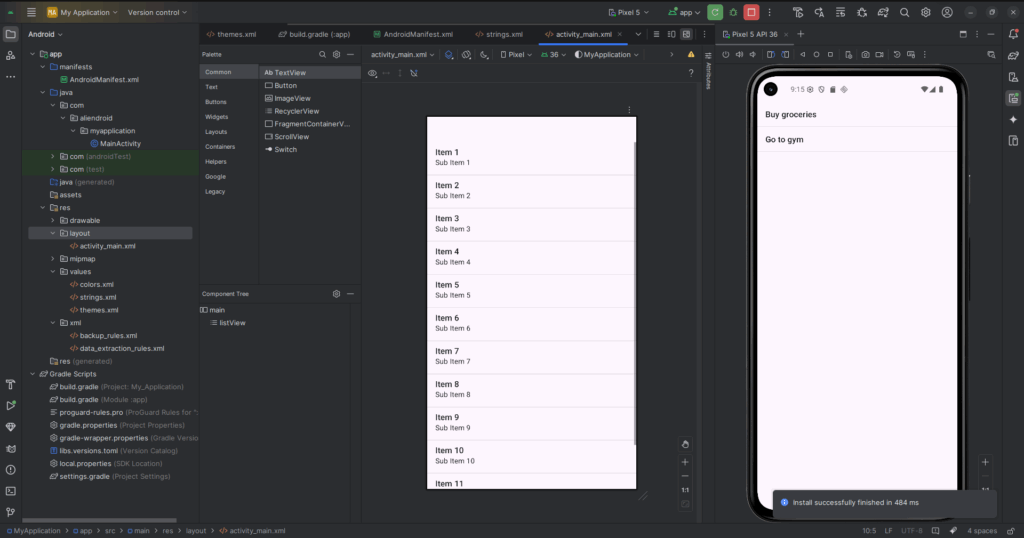
Task: Open the Pixel 5 device selector dropdown
Action: point(629,12)
